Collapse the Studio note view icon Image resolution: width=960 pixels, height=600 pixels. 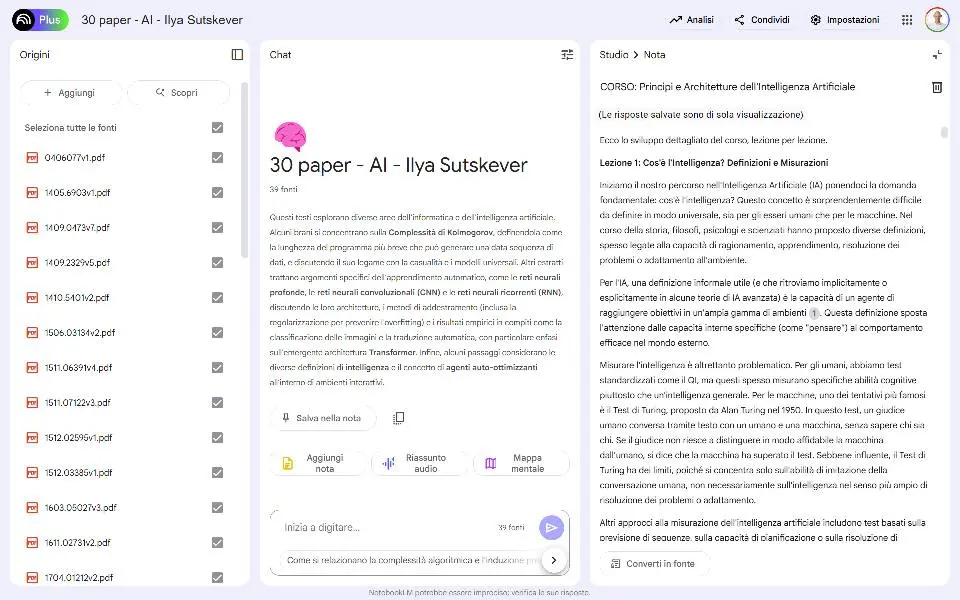(x=937, y=54)
